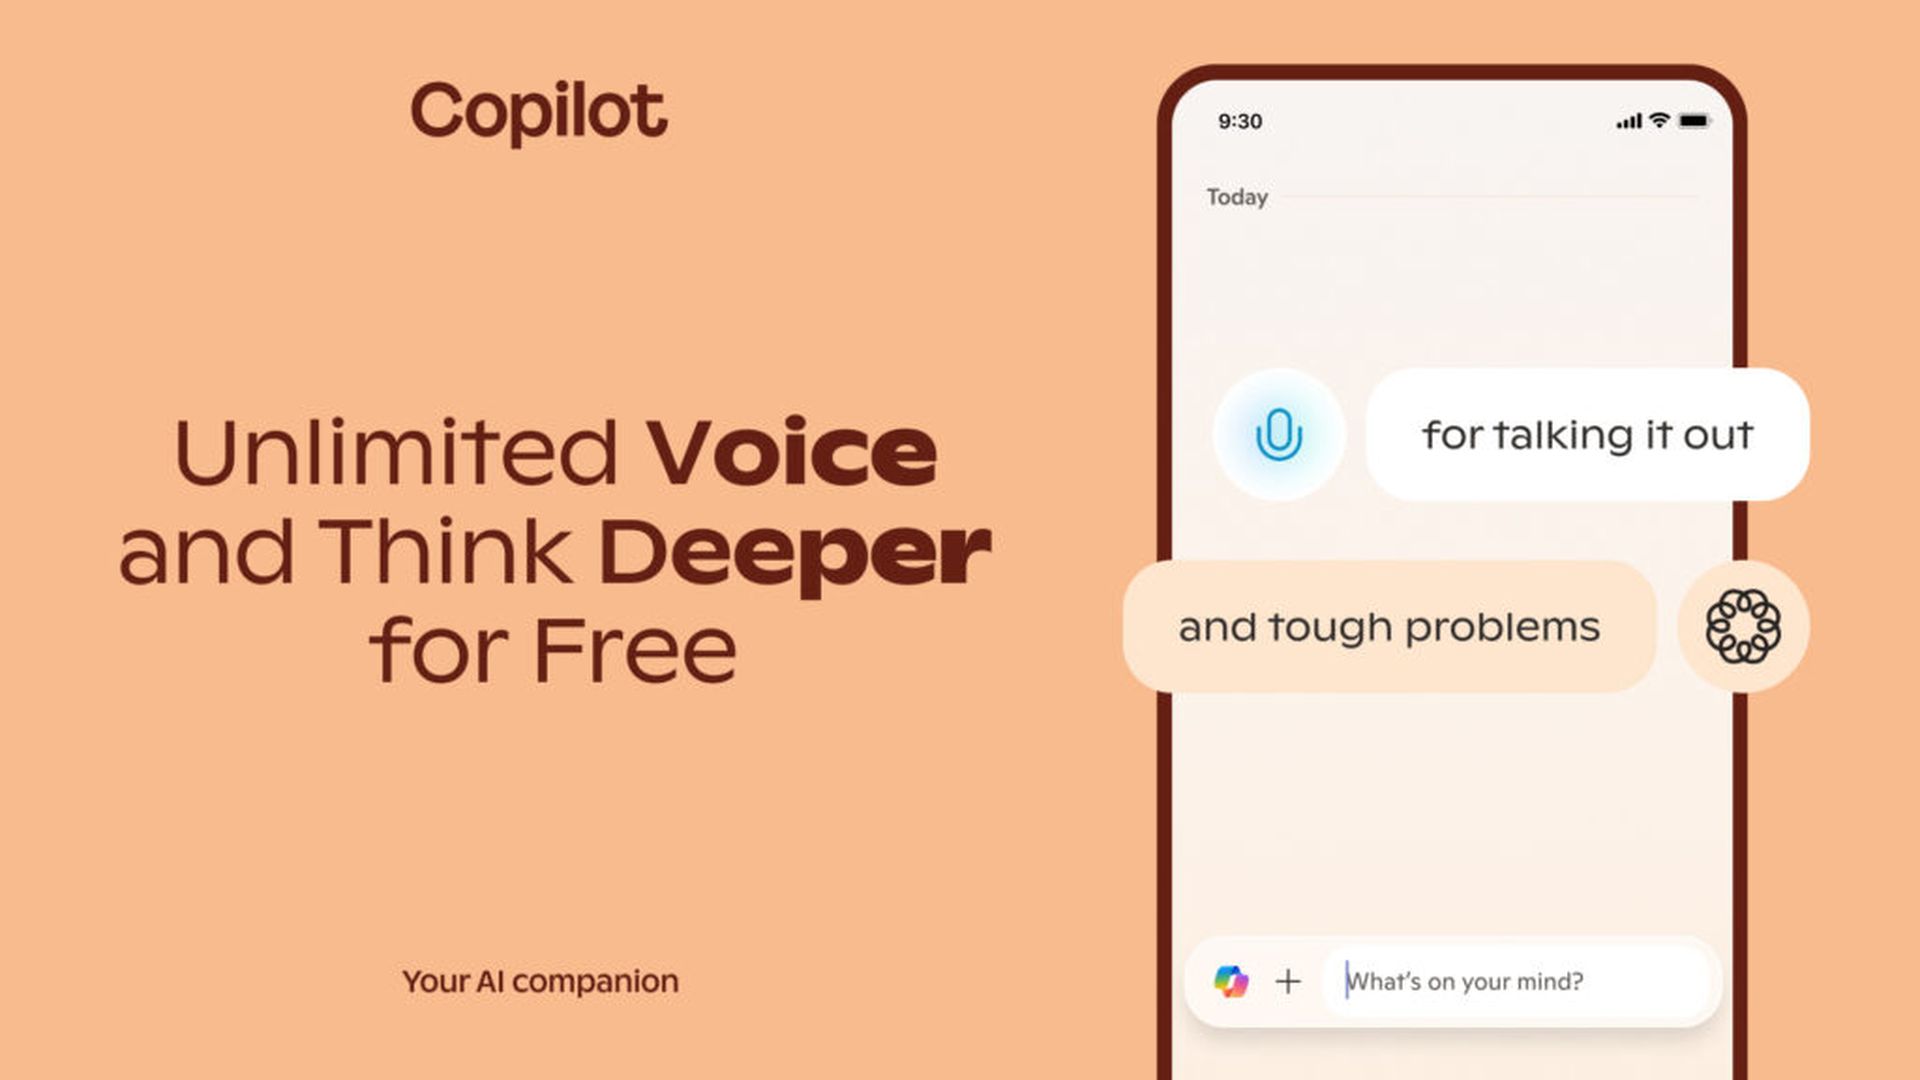Select the Think Deeper reasoning icon

click(x=1743, y=626)
